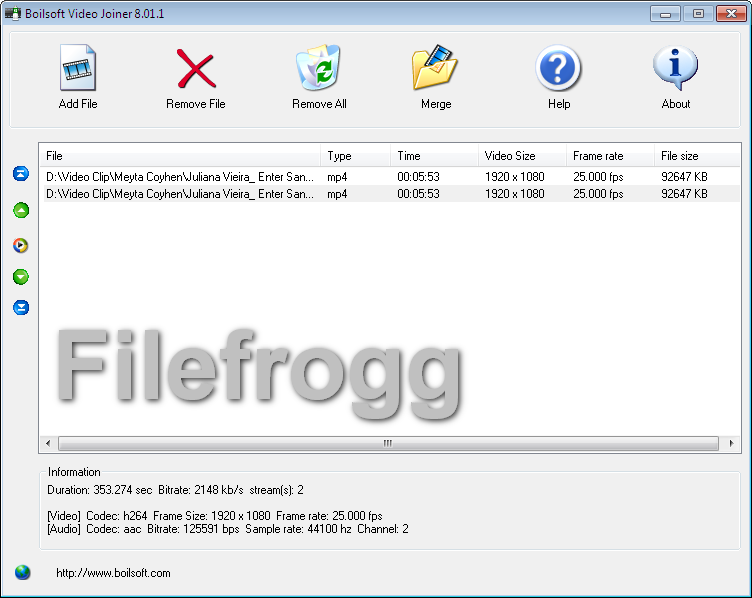This screenshot has width=752, height=598.
Task: Click the first row's 00:05:53 time cell
Action: 418,177
